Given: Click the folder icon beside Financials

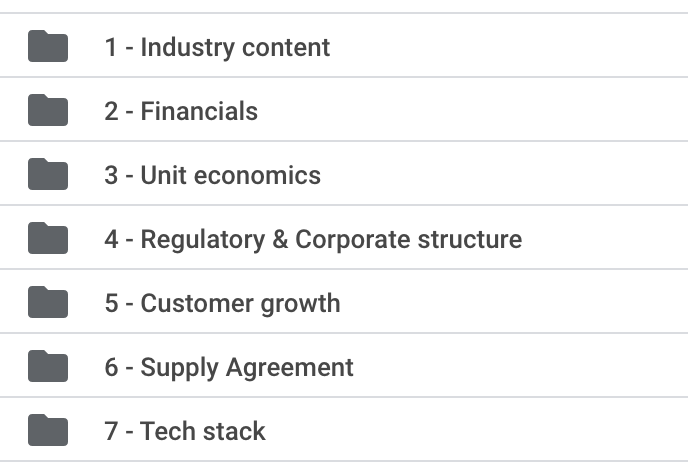Looking at the screenshot, I should 48,110.
